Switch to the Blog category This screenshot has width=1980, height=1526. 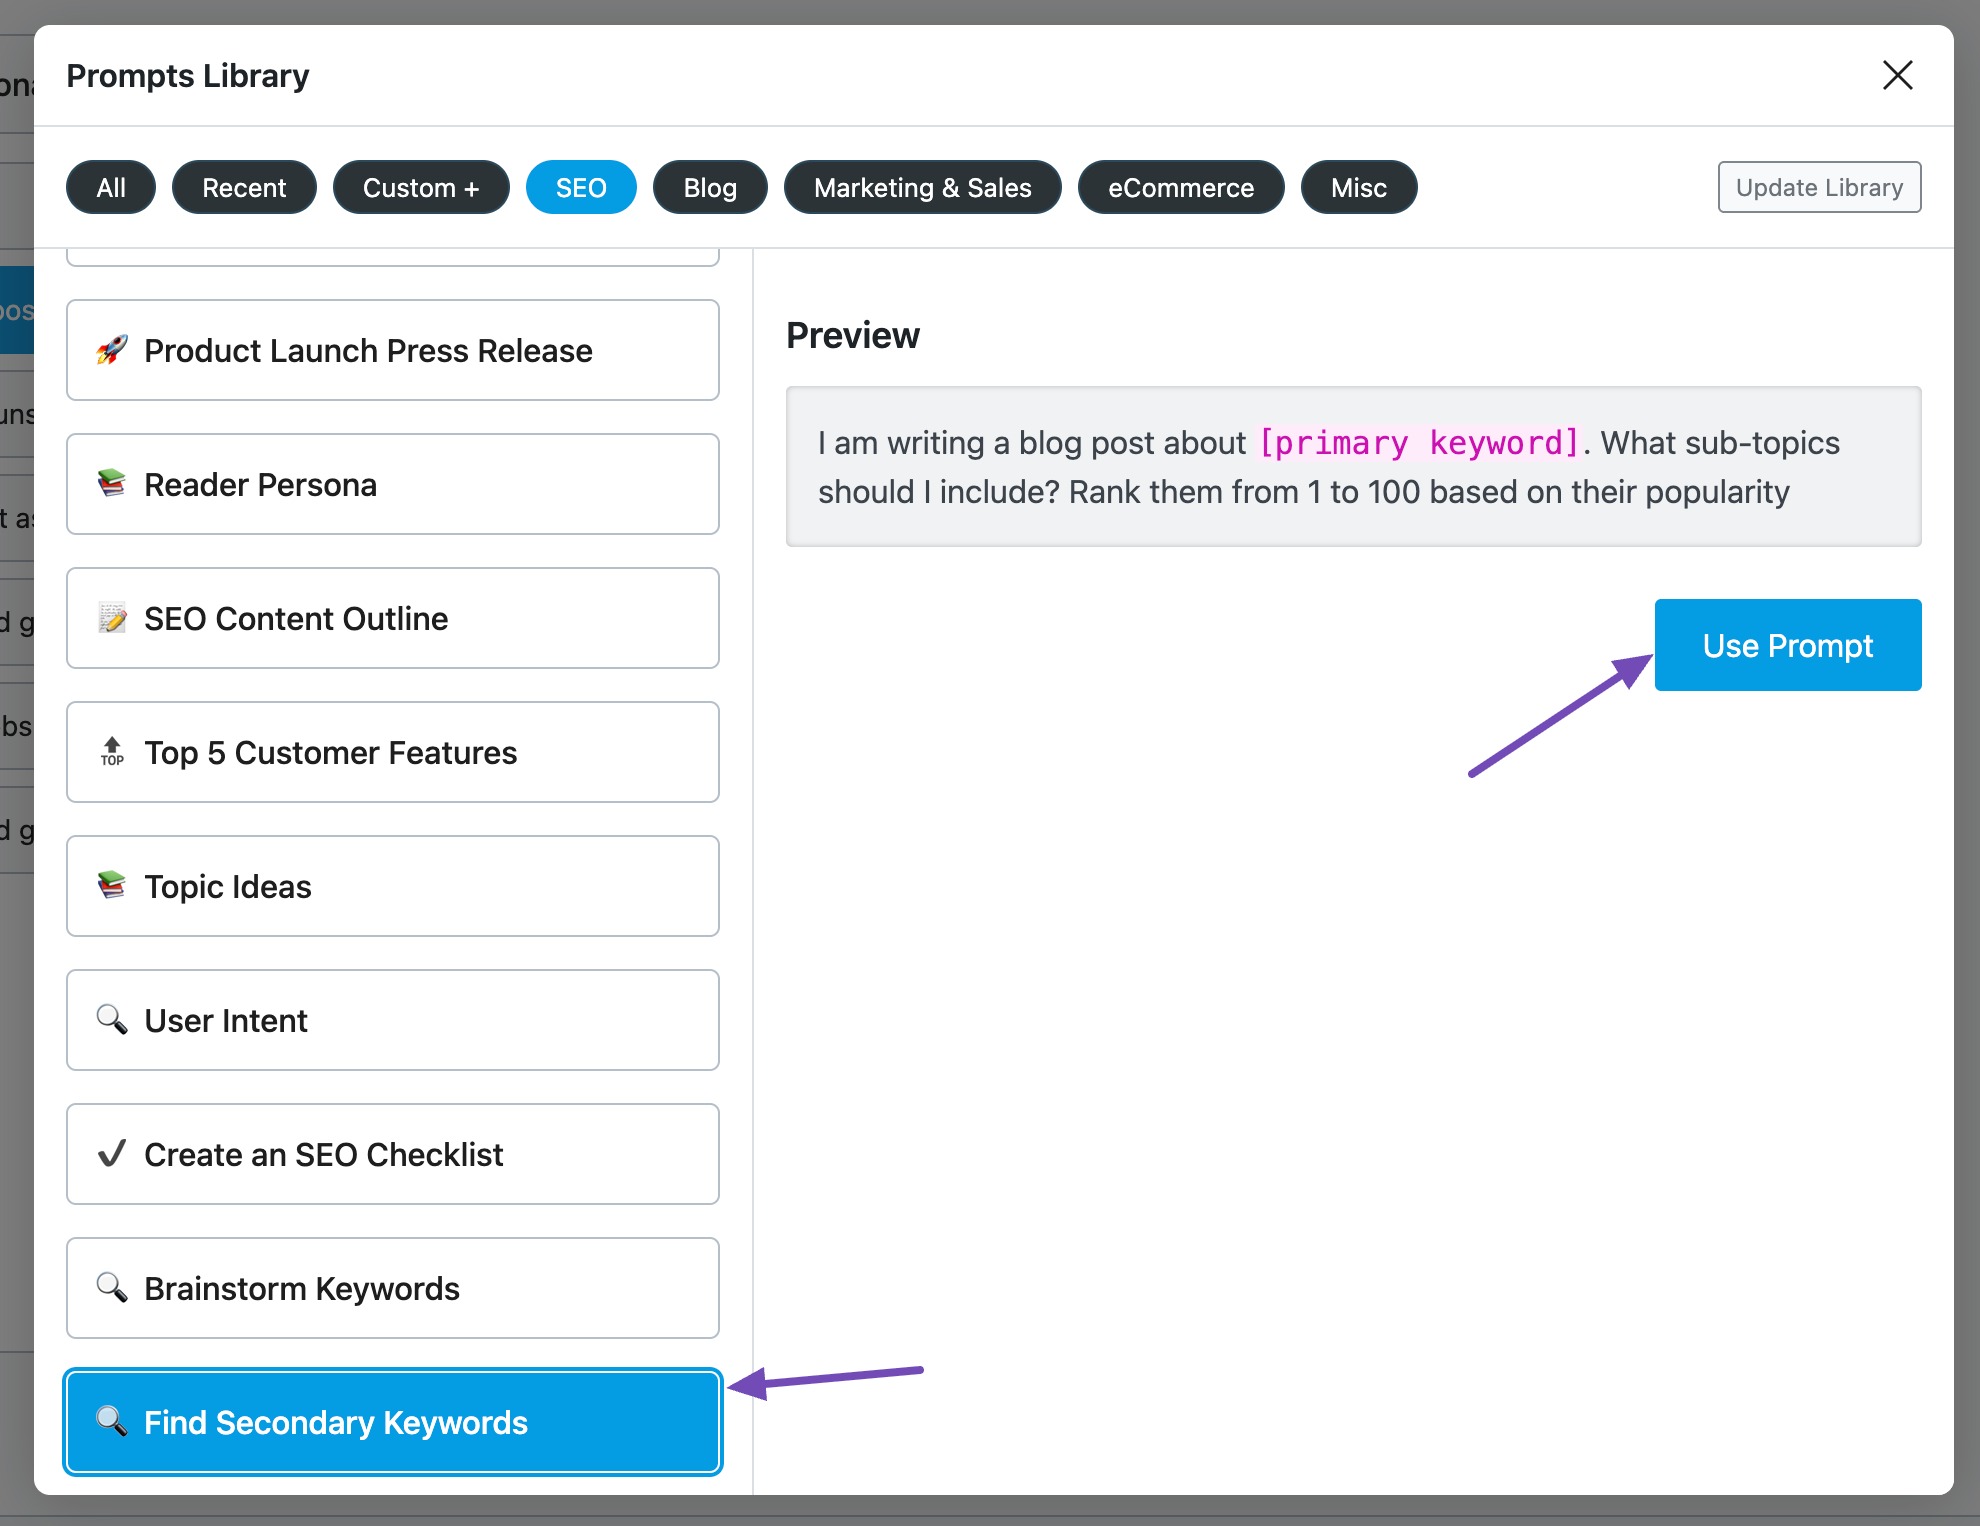tap(710, 187)
